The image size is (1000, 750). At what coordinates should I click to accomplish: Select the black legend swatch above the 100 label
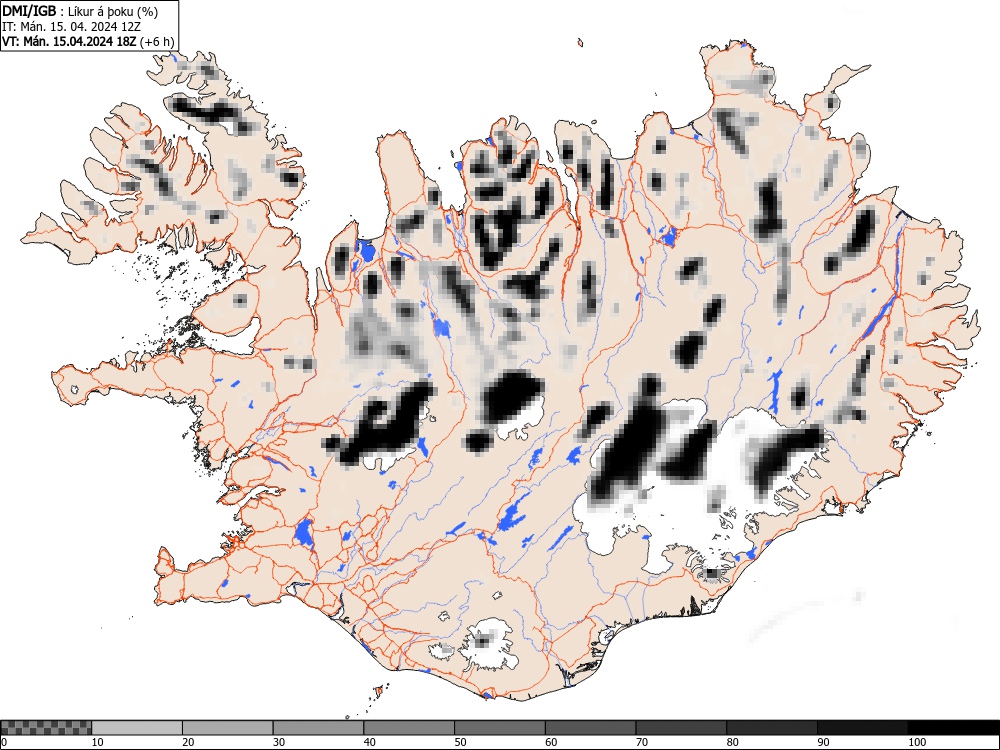coord(953,728)
